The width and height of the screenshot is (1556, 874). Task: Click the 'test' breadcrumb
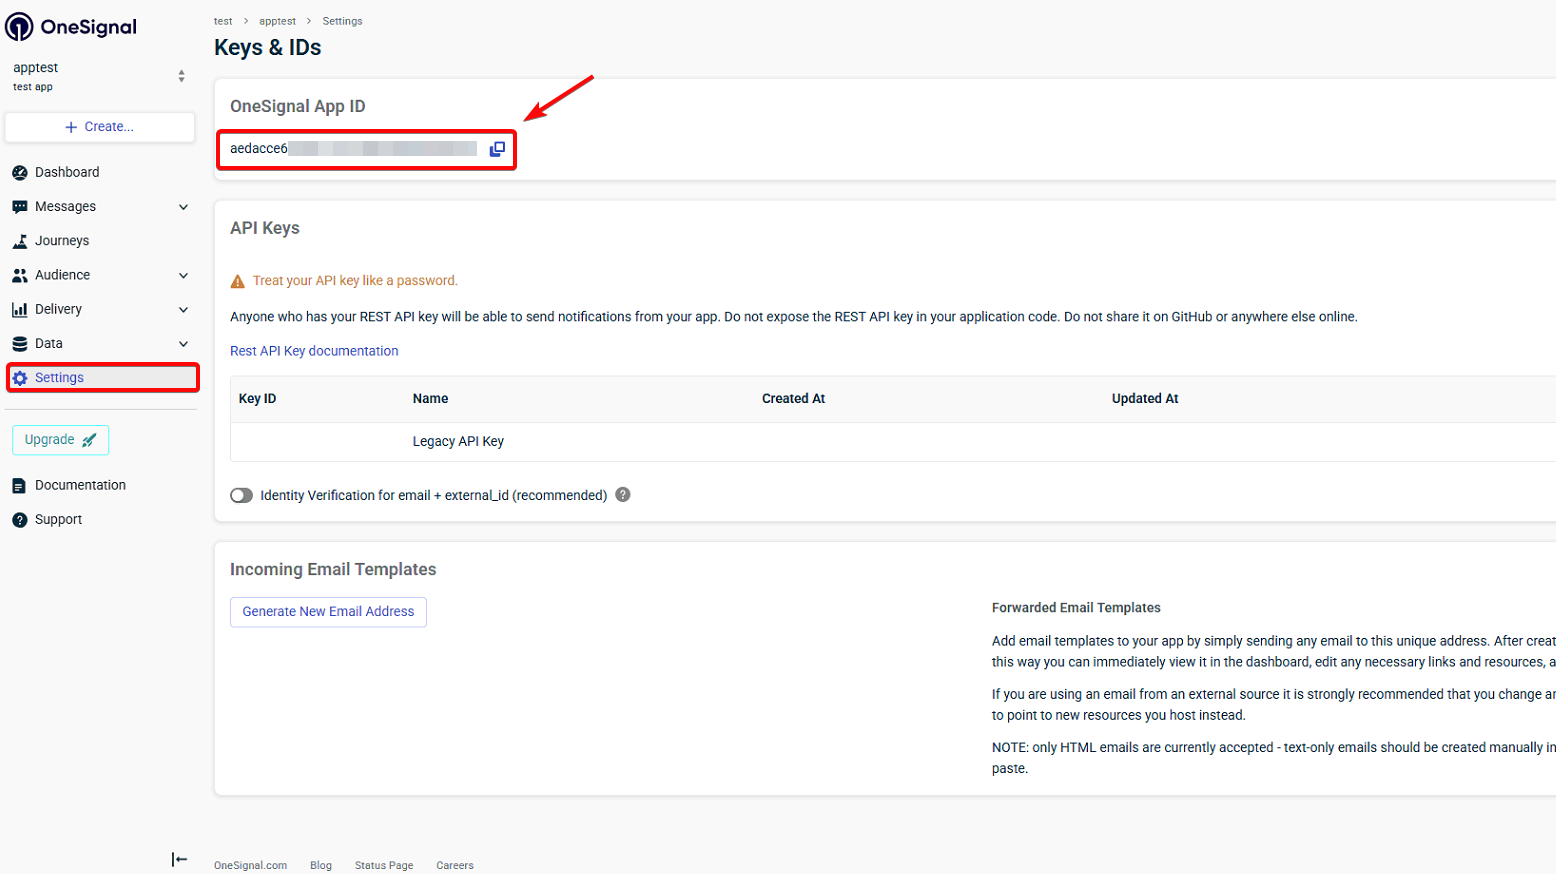tap(223, 21)
